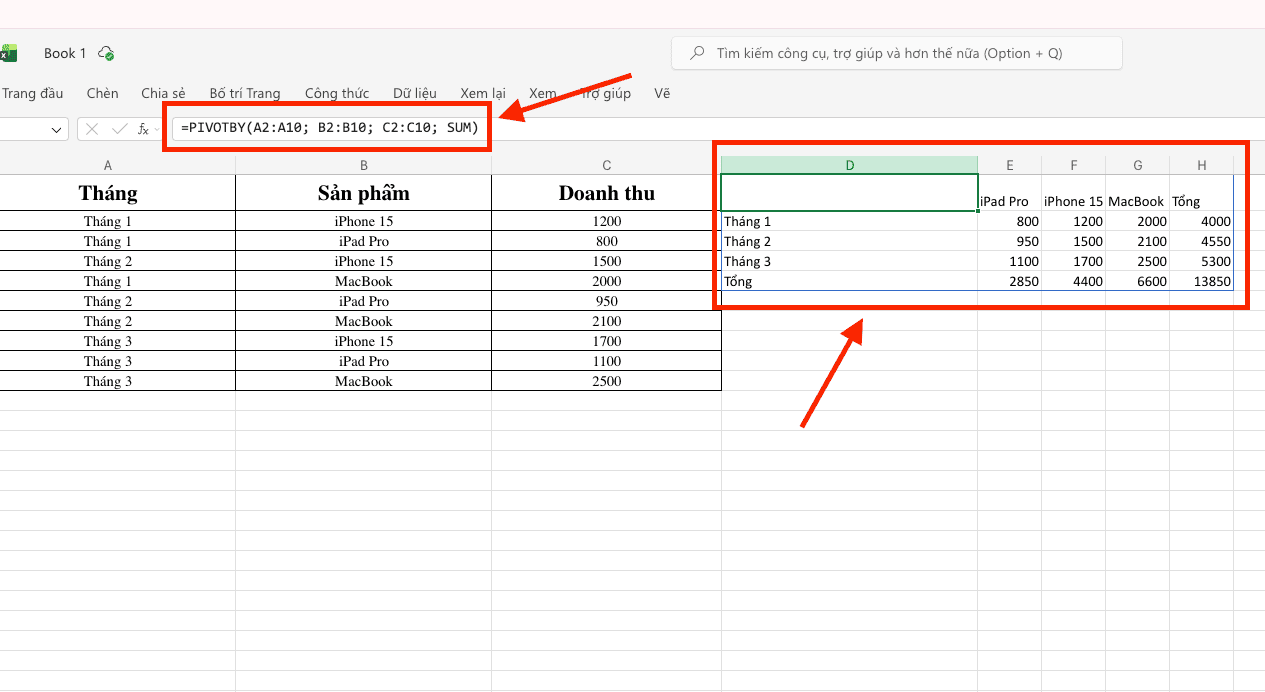The image size is (1265, 692).
Task: Select the cell with revenue 1200 in column C
Action: click(606, 221)
